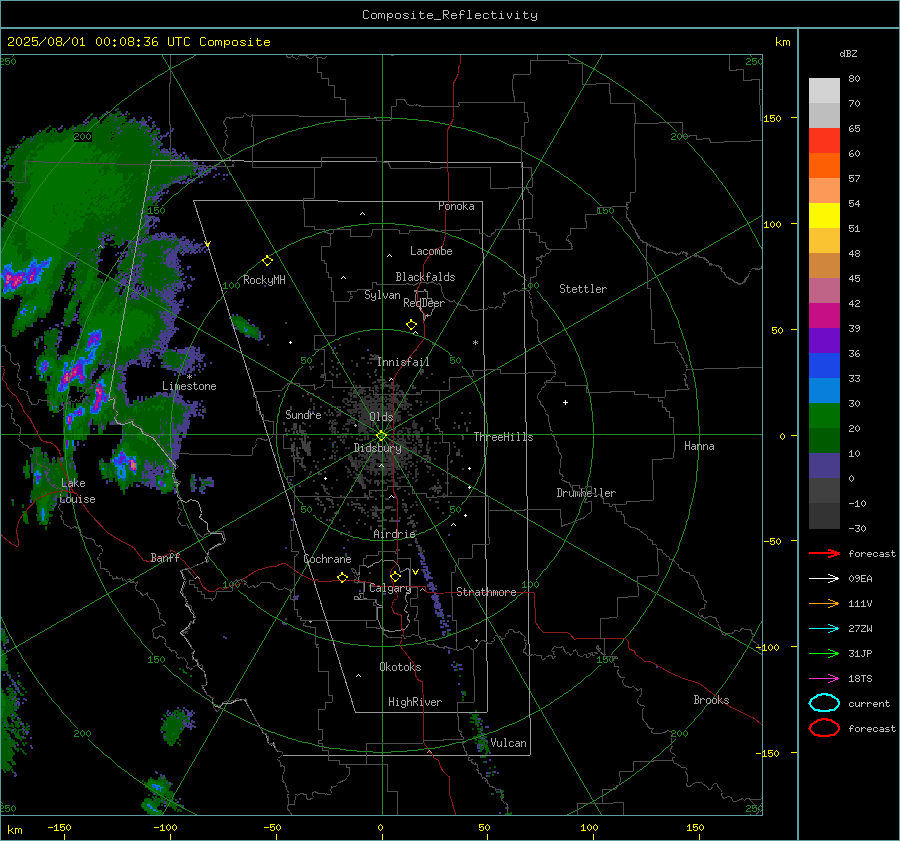
Task: Click the yellow diamond marker near RockyMH
Action: (267, 261)
